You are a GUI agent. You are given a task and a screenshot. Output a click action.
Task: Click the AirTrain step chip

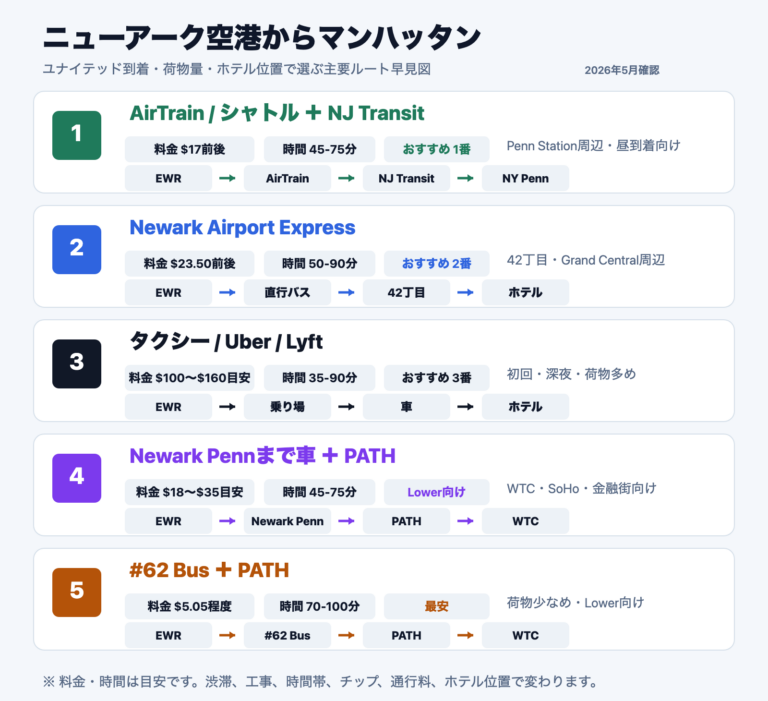pos(288,178)
